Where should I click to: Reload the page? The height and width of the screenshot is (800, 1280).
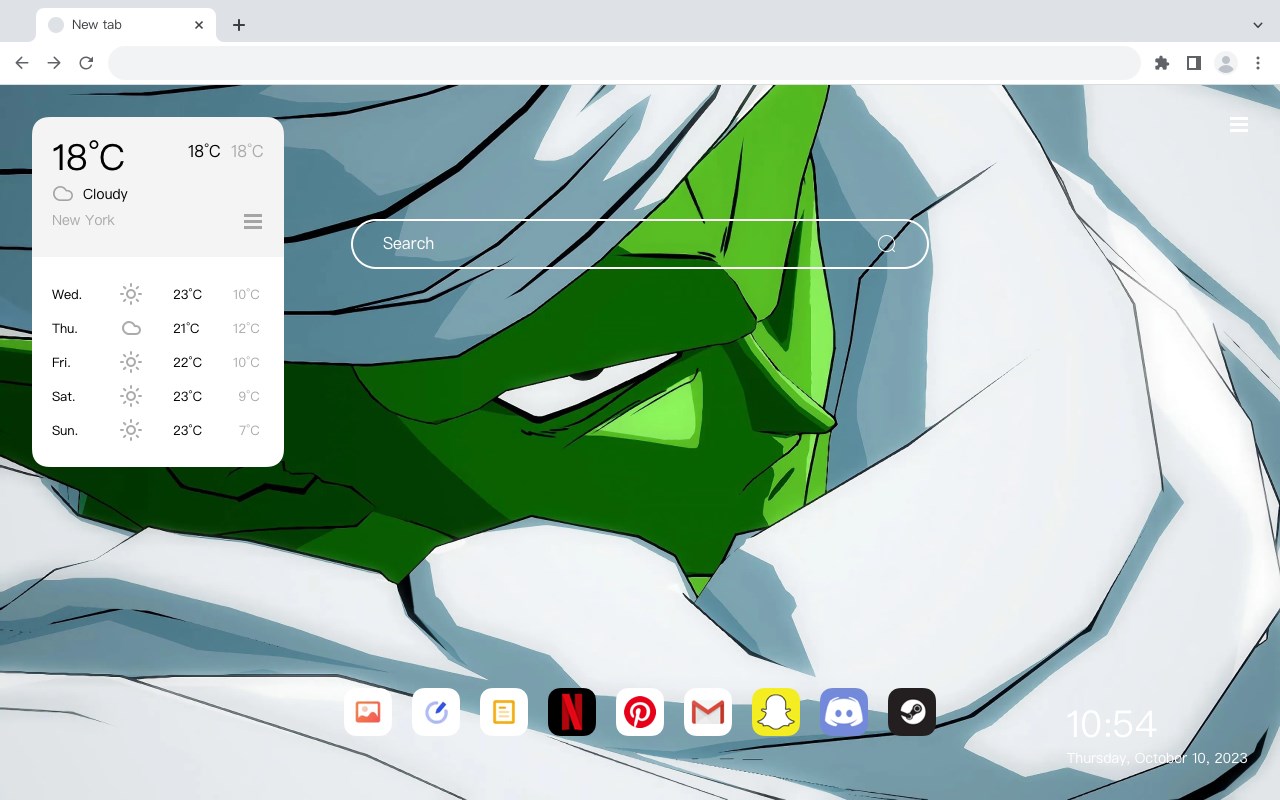click(86, 63)
